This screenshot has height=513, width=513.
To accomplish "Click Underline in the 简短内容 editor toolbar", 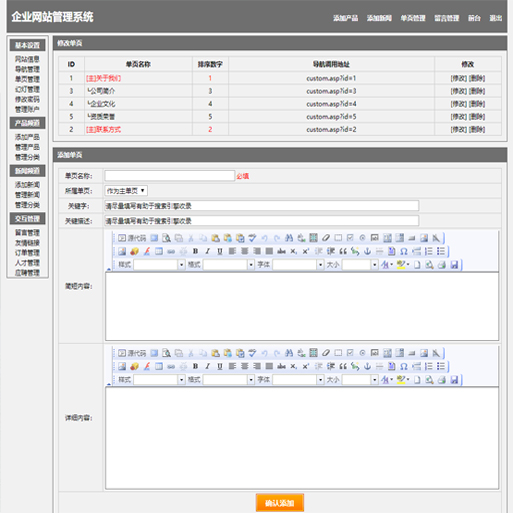I will pos(220,251).
